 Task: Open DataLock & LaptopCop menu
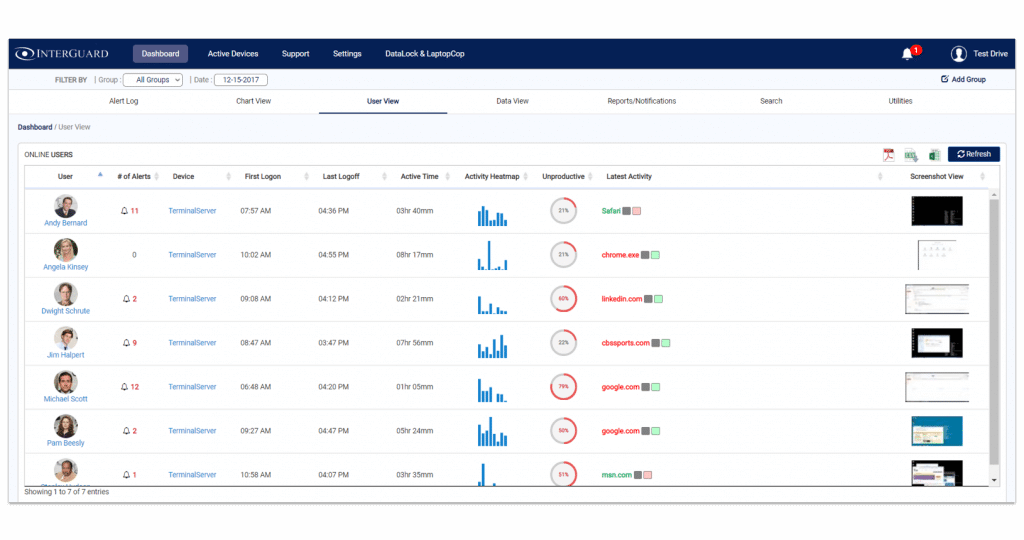(x=424, y=54)
